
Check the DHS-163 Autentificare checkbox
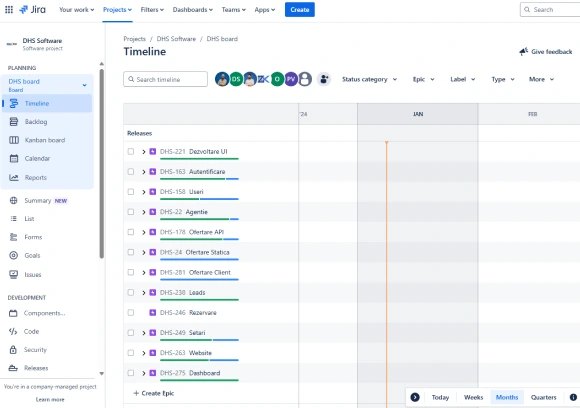(131, 172)
